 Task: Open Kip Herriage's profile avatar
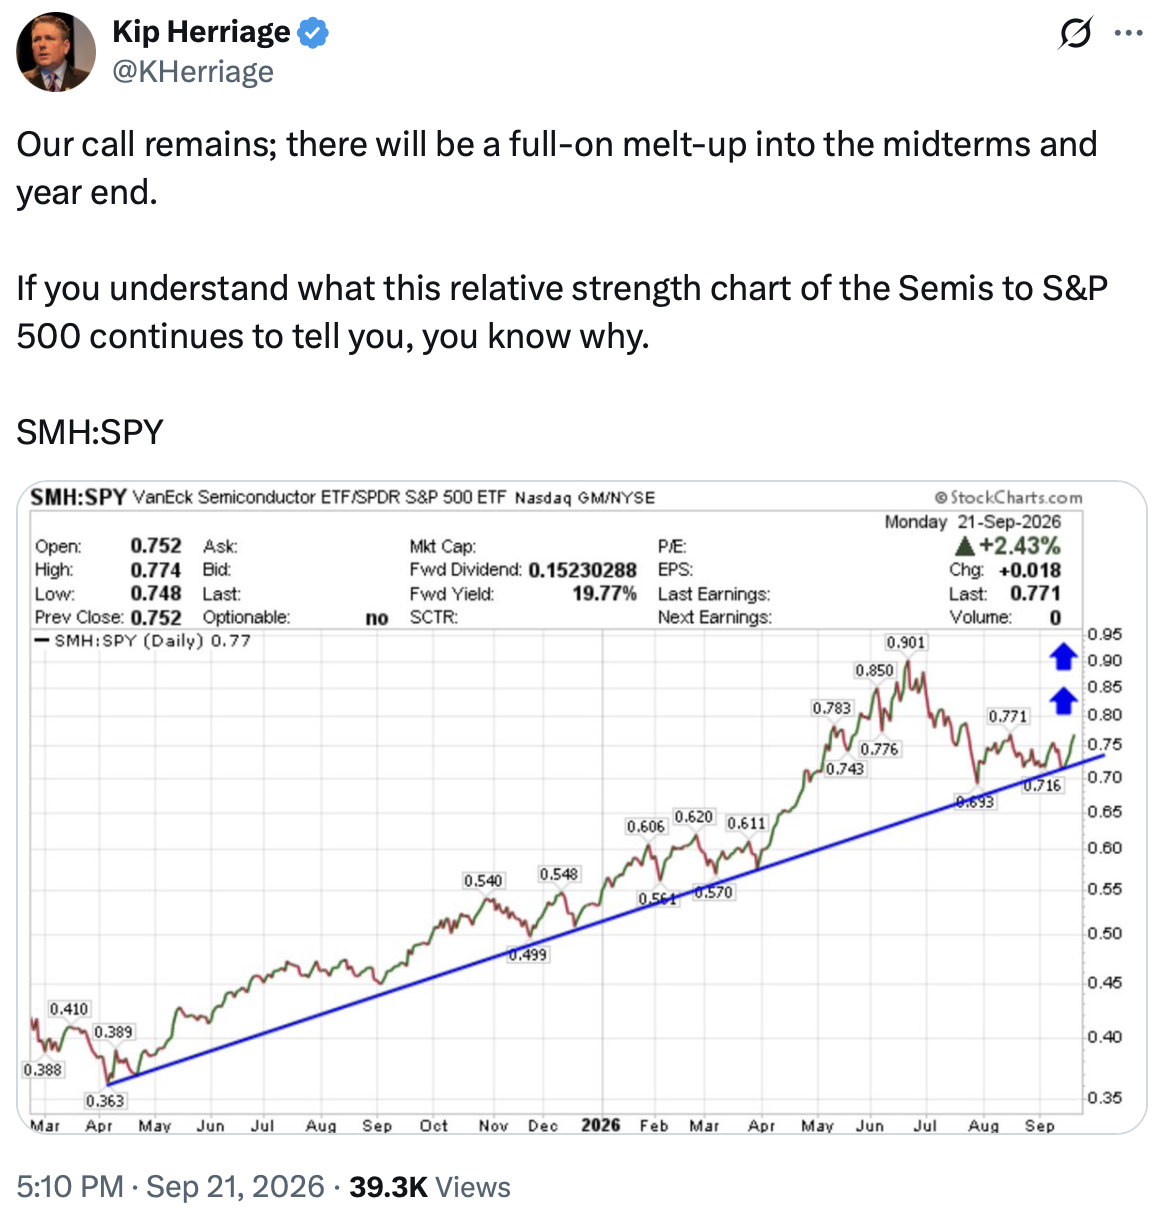[x=56, y=52]
